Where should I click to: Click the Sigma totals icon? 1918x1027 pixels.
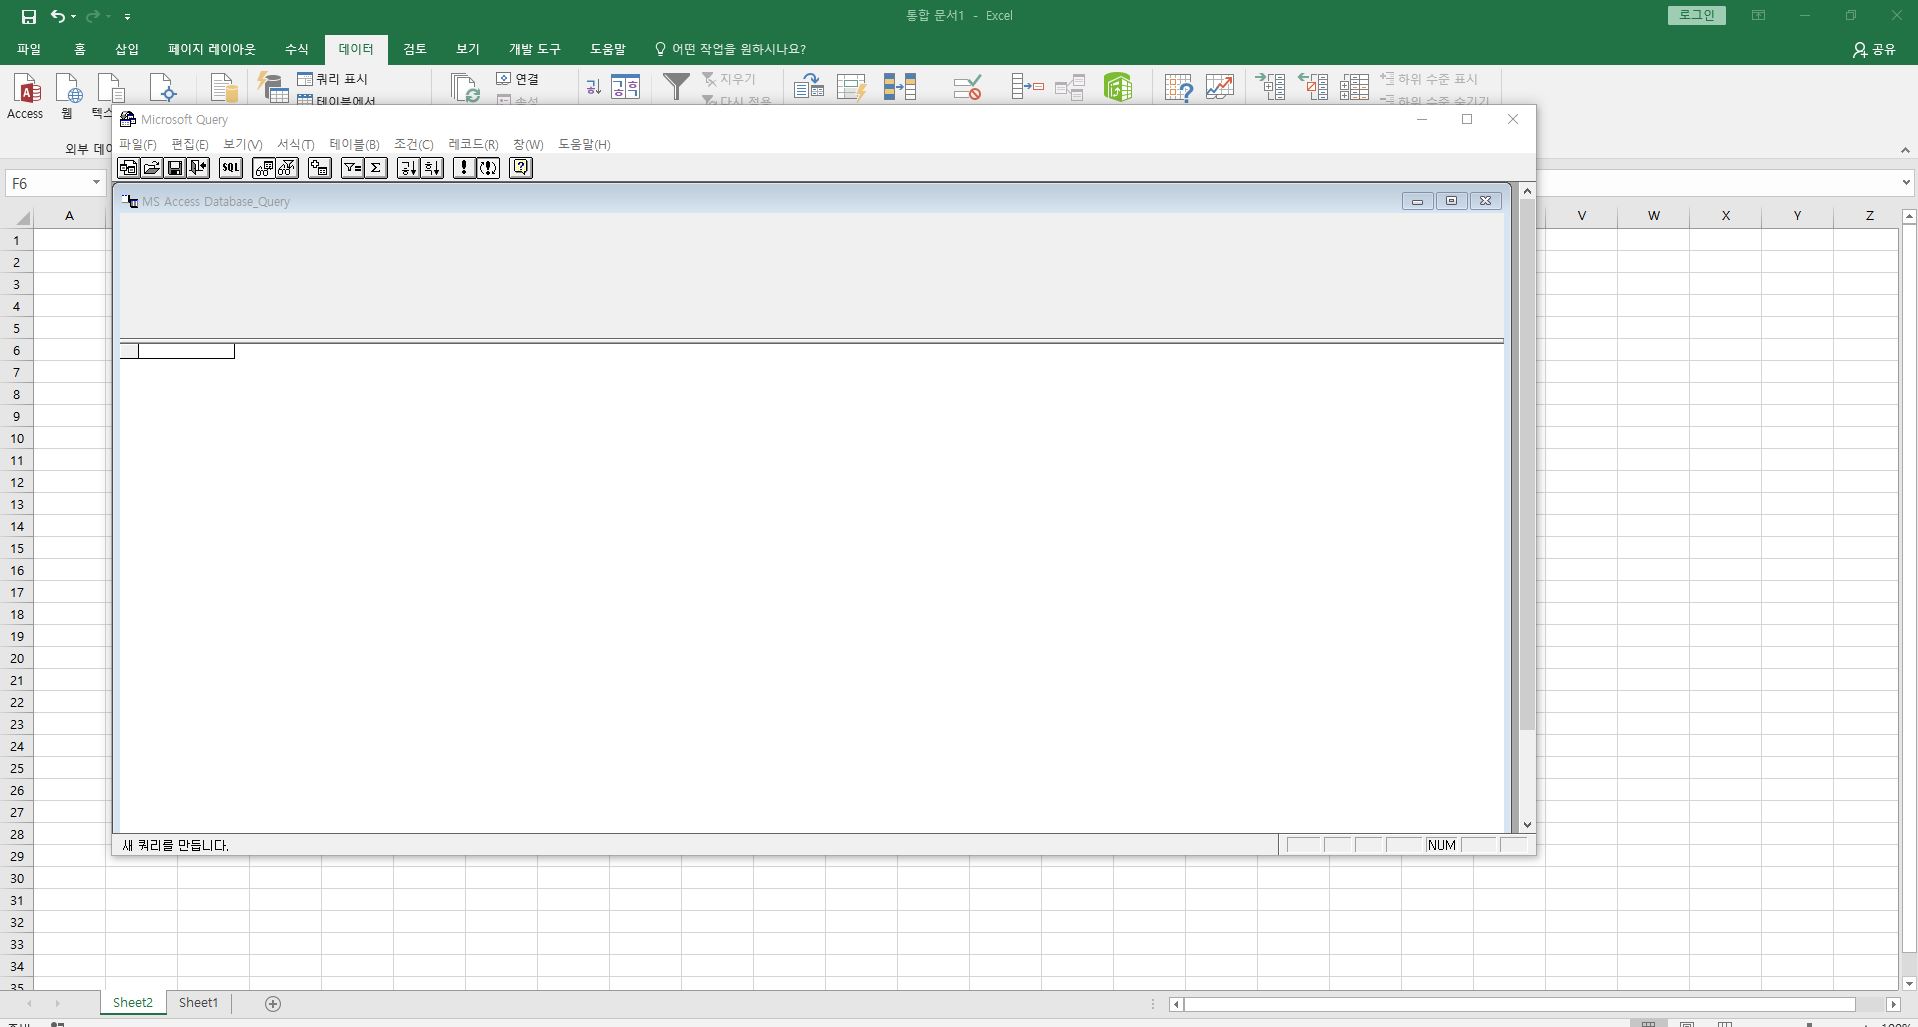(376, 168)
